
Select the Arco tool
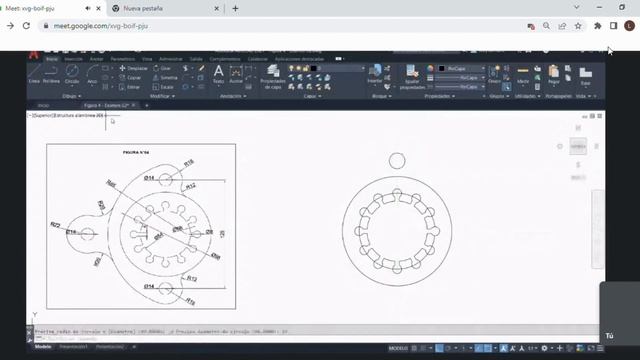click(92, 74)
